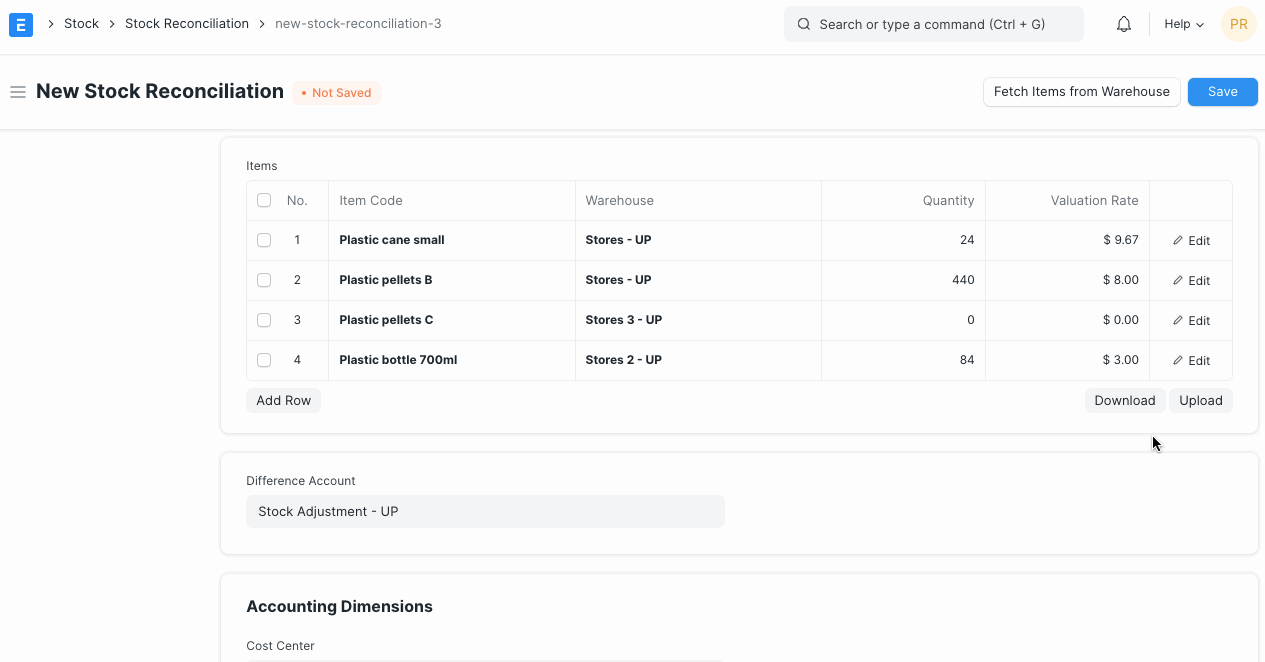Open the Difference Account selector

[x=485, y=511]
